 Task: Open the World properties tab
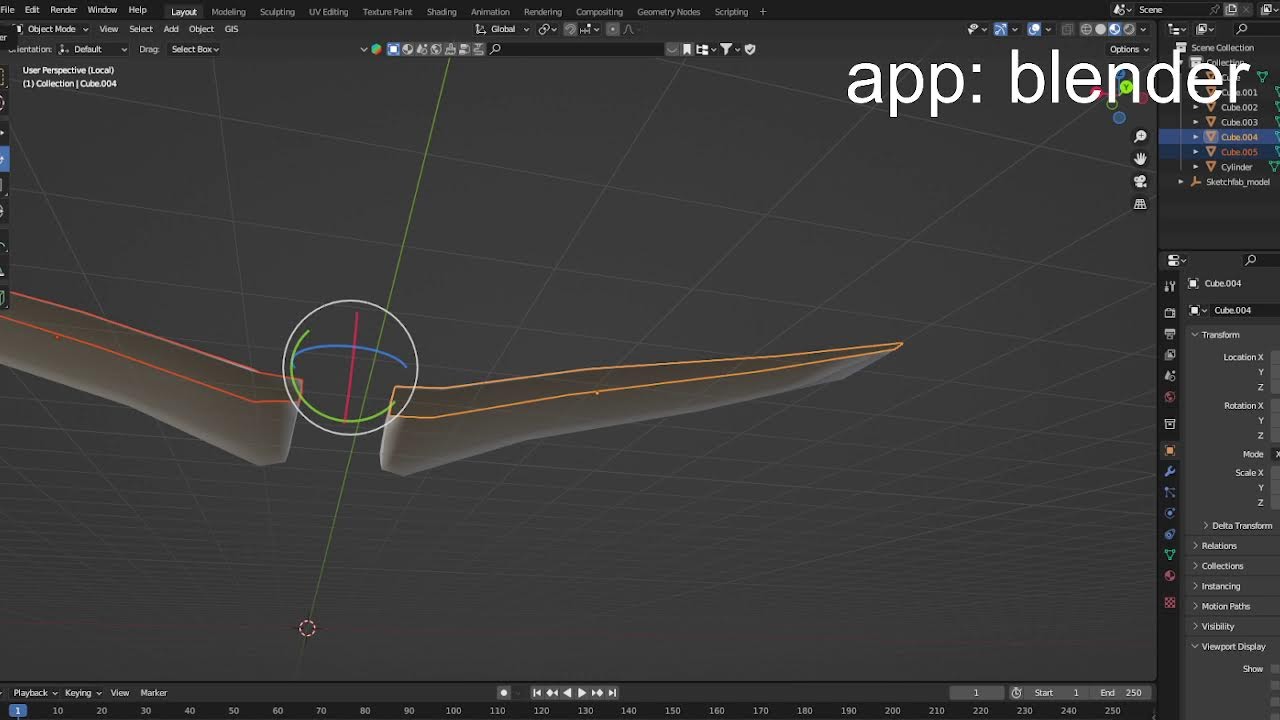point(1170,397)
